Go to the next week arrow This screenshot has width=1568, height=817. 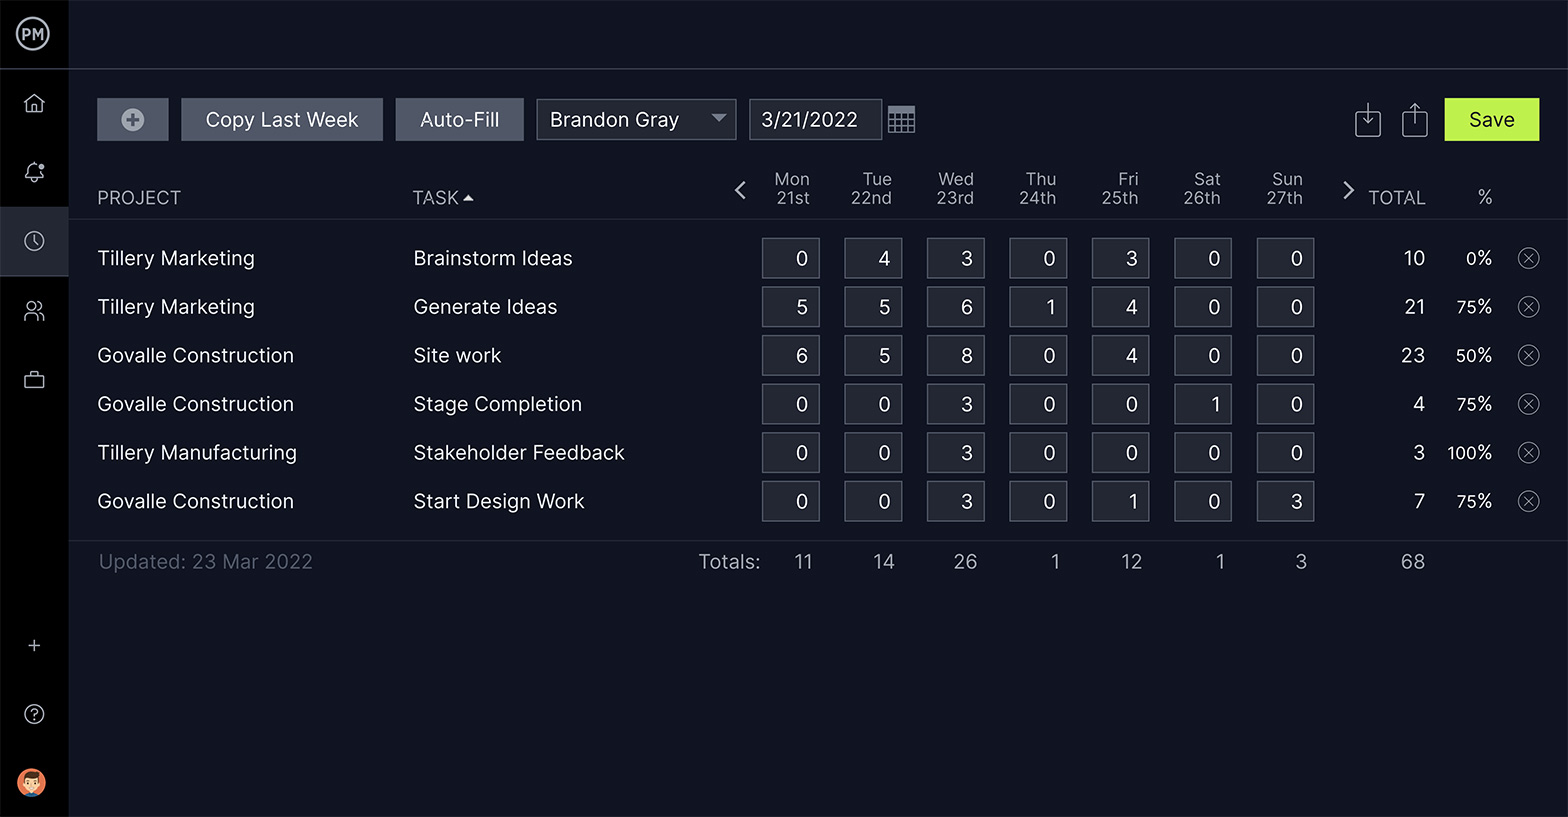(x=1348, y=190)
